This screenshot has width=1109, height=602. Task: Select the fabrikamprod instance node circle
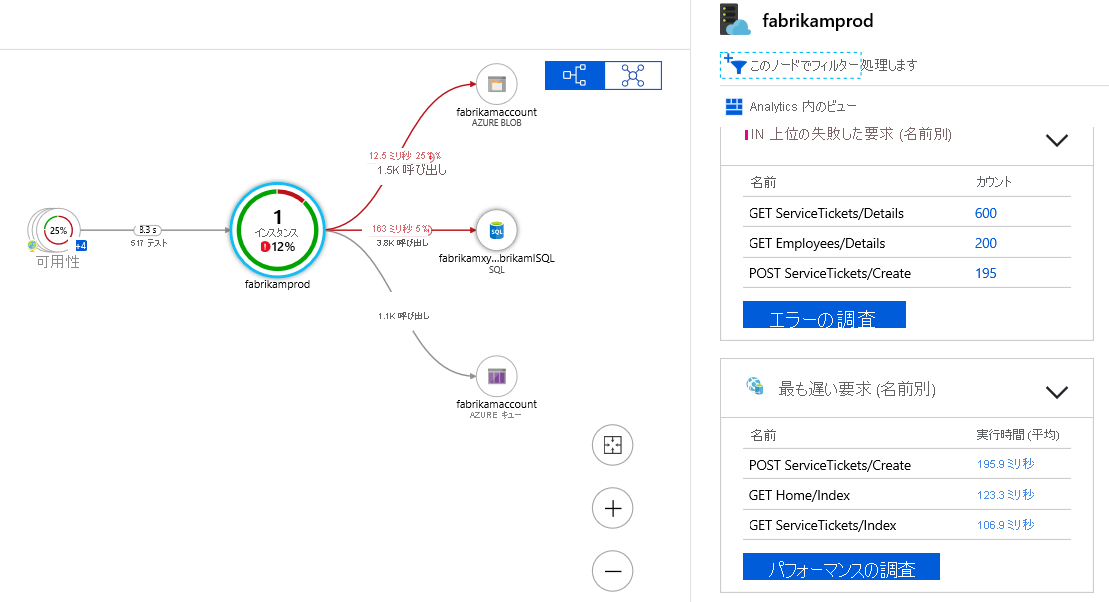click(x=278, y=230)
